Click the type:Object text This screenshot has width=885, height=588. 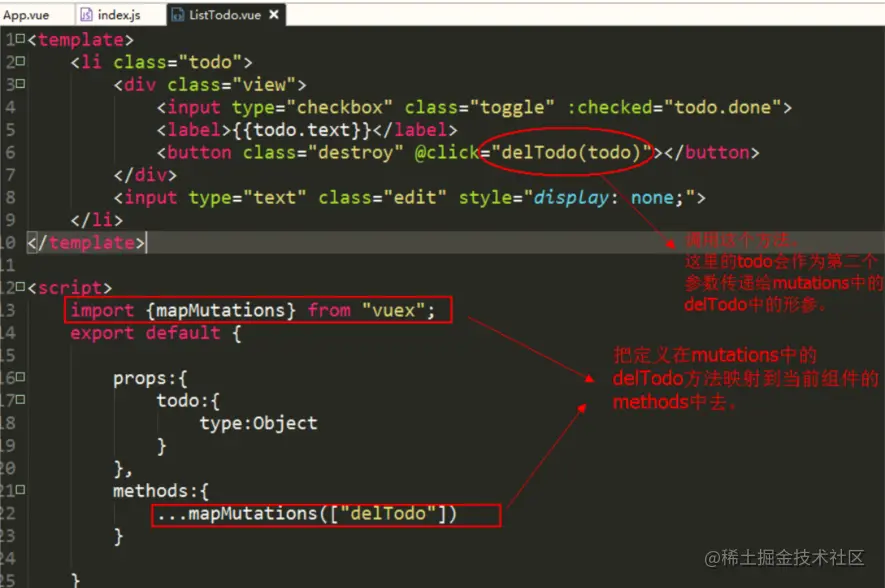tap(258, 423)
